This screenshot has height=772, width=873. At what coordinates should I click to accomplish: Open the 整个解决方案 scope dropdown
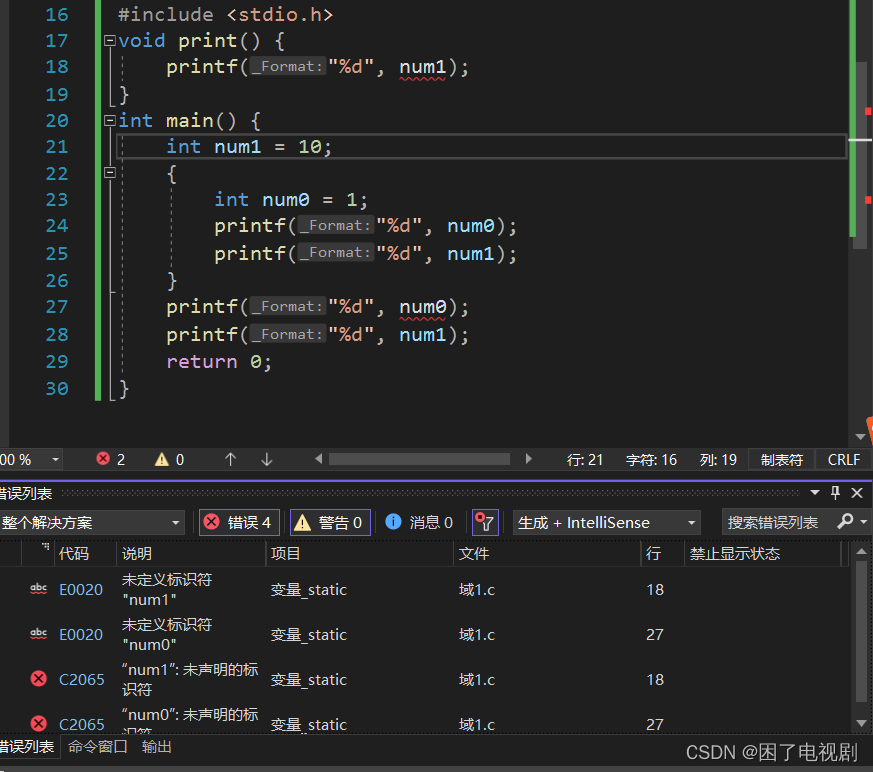click(x=90, y=522)
